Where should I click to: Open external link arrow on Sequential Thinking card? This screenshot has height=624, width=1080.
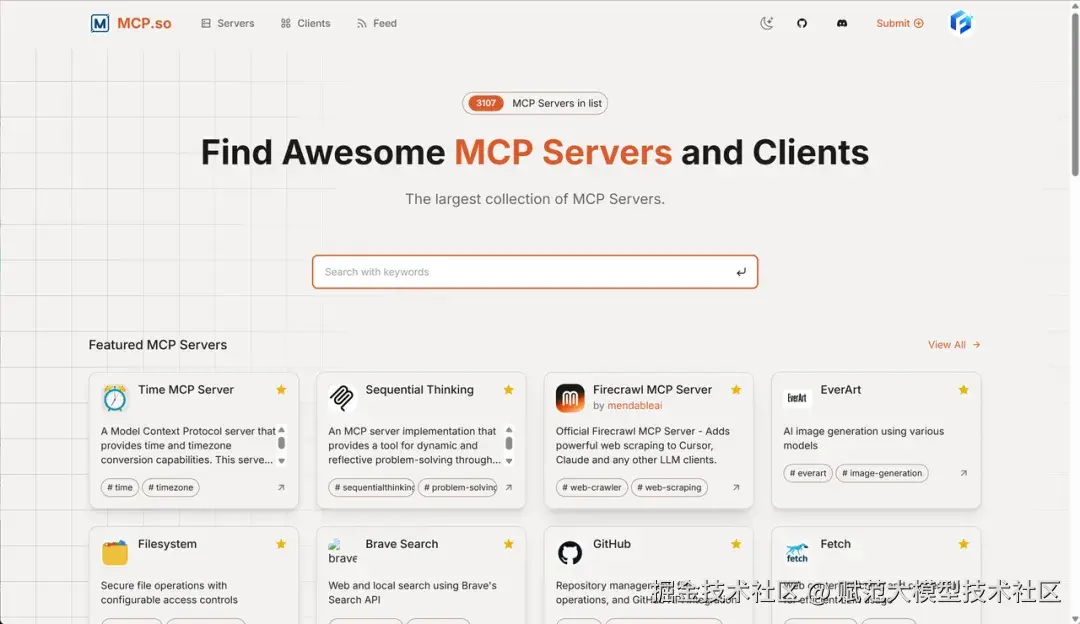click(x=508, y=488)
